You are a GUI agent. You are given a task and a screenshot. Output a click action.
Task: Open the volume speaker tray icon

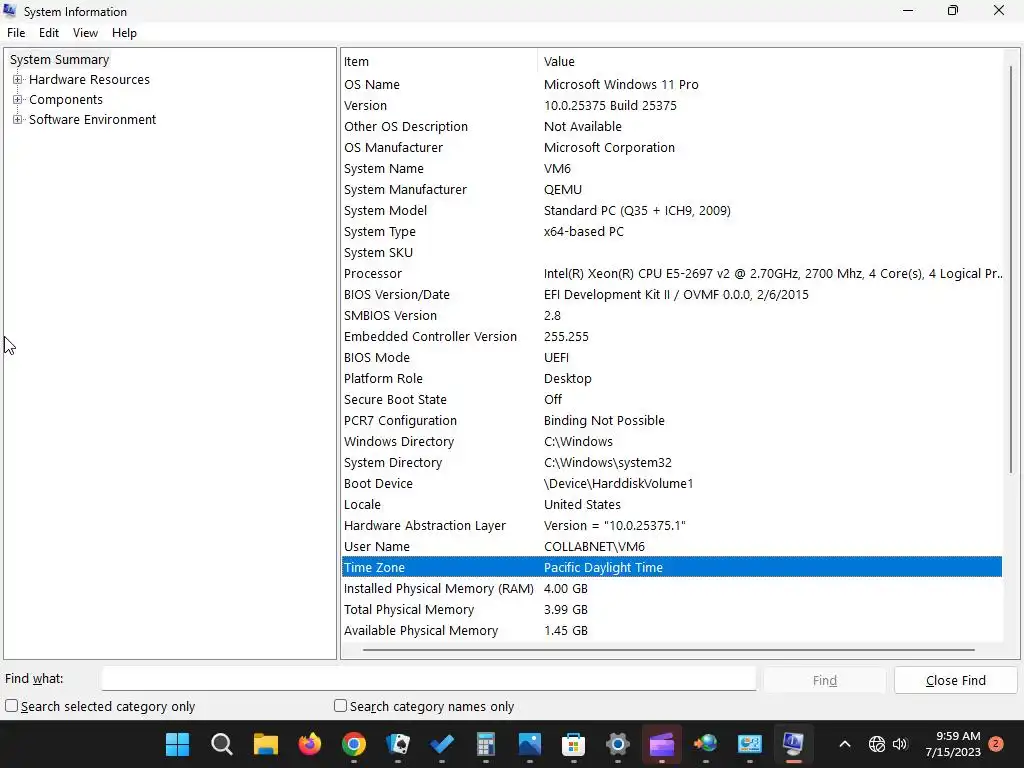coord(900,744)
